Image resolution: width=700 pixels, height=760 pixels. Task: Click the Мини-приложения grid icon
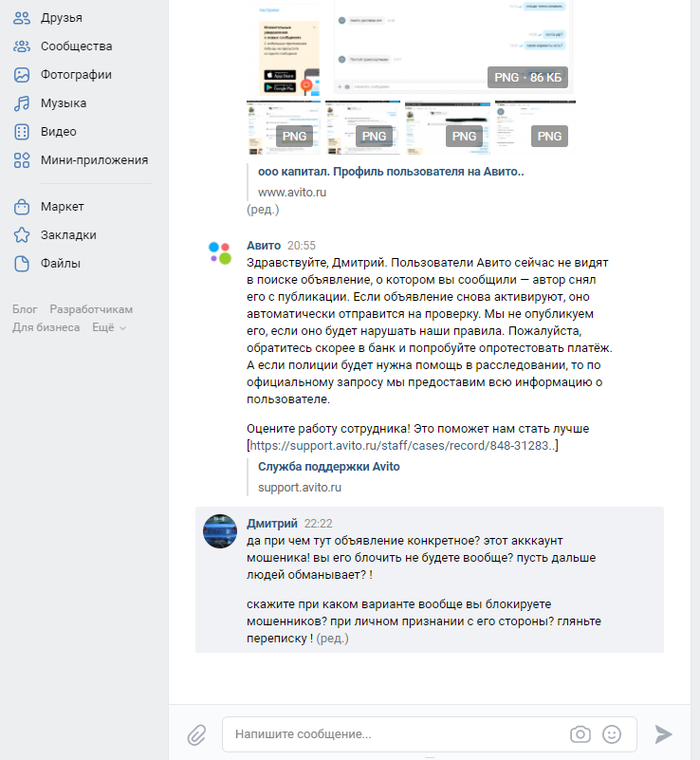point(21,160)
